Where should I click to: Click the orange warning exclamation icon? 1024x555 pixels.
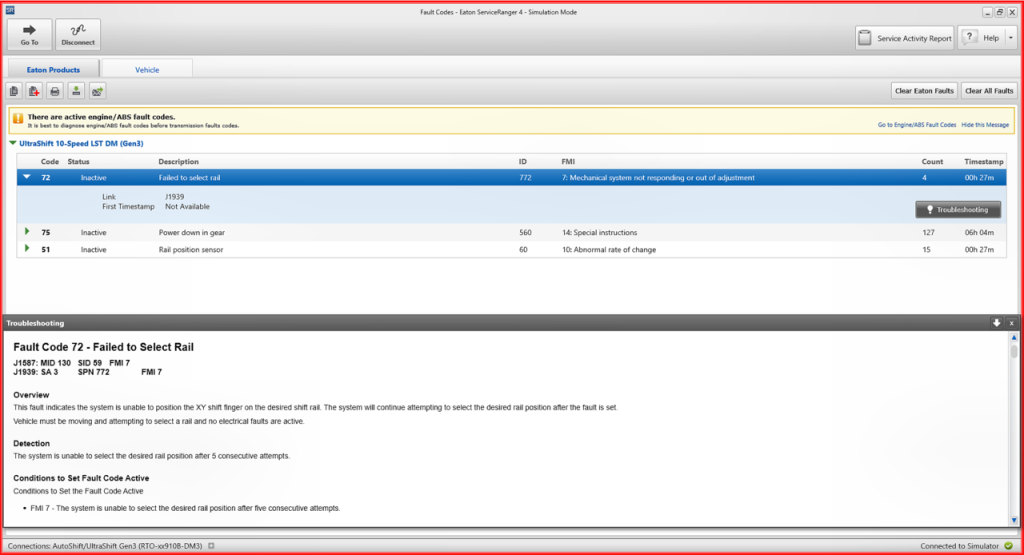18,119
